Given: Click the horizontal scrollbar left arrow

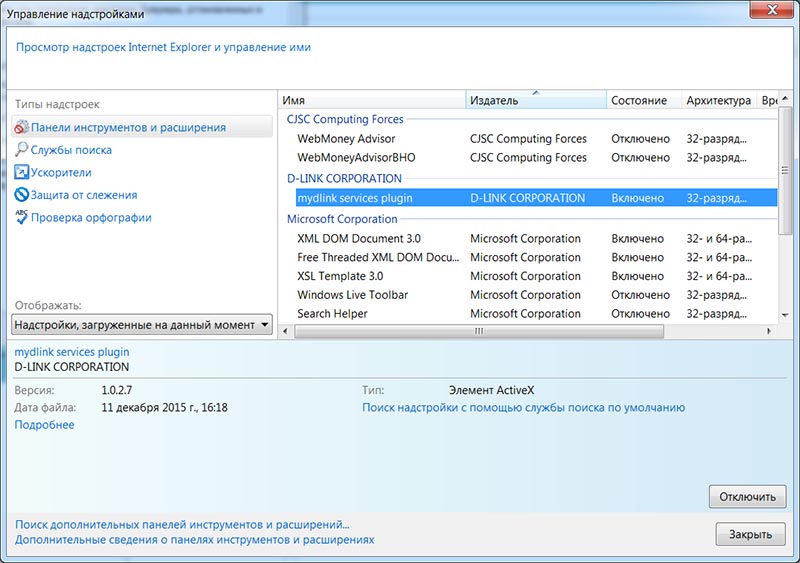Looking at the screenshot, I should pyautogui.click(x=285, y=331).
